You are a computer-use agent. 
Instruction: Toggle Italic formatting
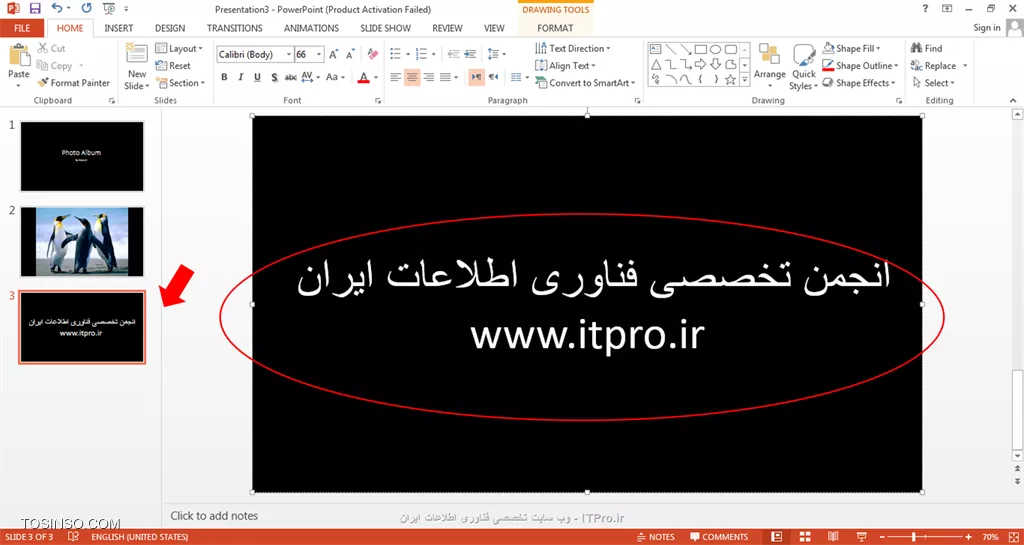[x=241, y=77]
